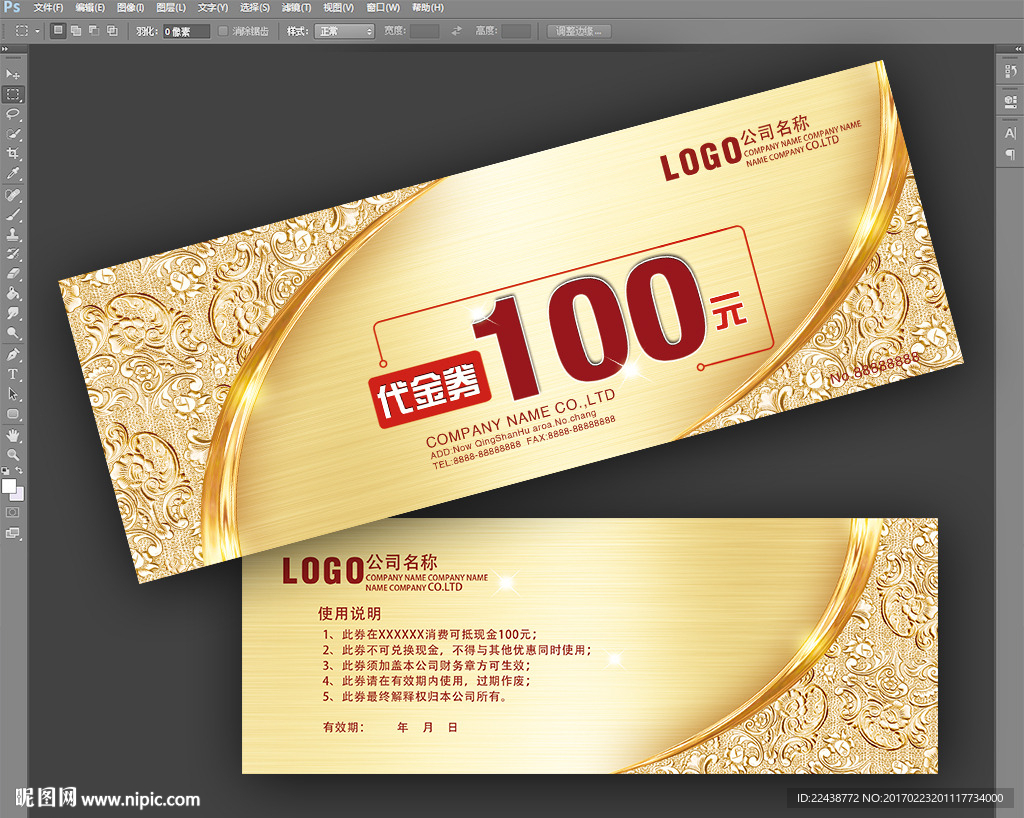Click the foreground color swatch
This screenshot has width=1024, height=818.
pos(8,486)
